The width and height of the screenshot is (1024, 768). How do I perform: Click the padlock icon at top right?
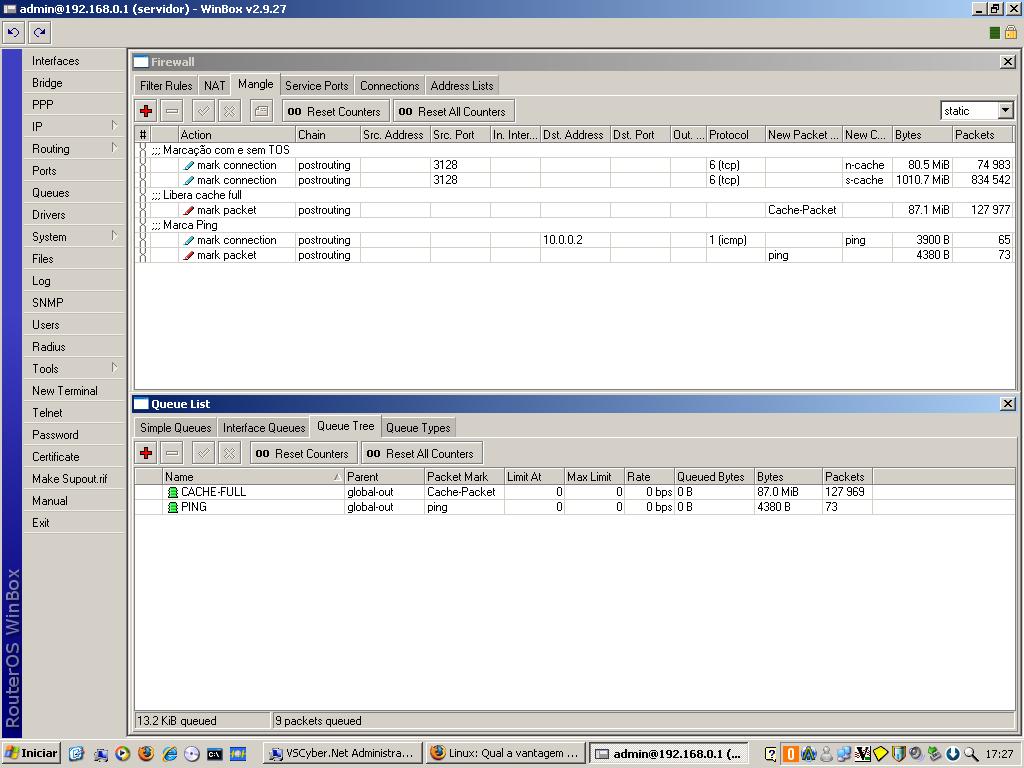(x=1010, y=32)
